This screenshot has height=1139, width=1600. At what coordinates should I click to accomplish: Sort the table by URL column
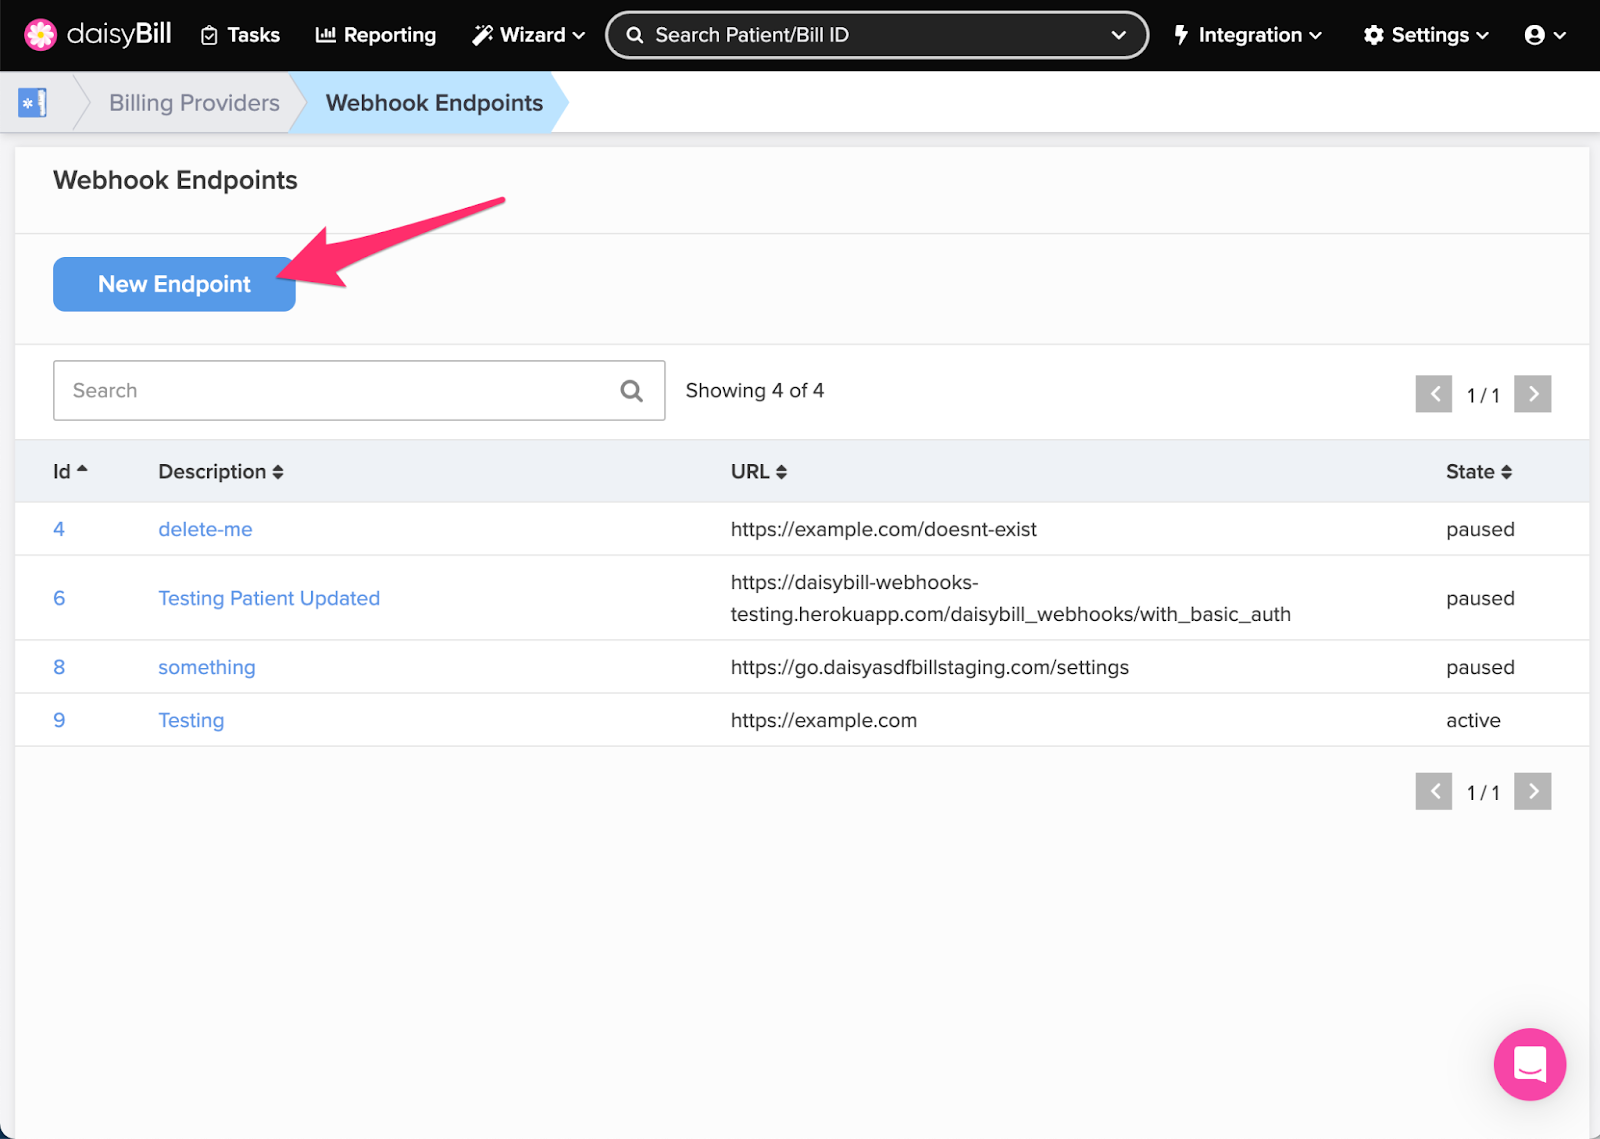759,471
